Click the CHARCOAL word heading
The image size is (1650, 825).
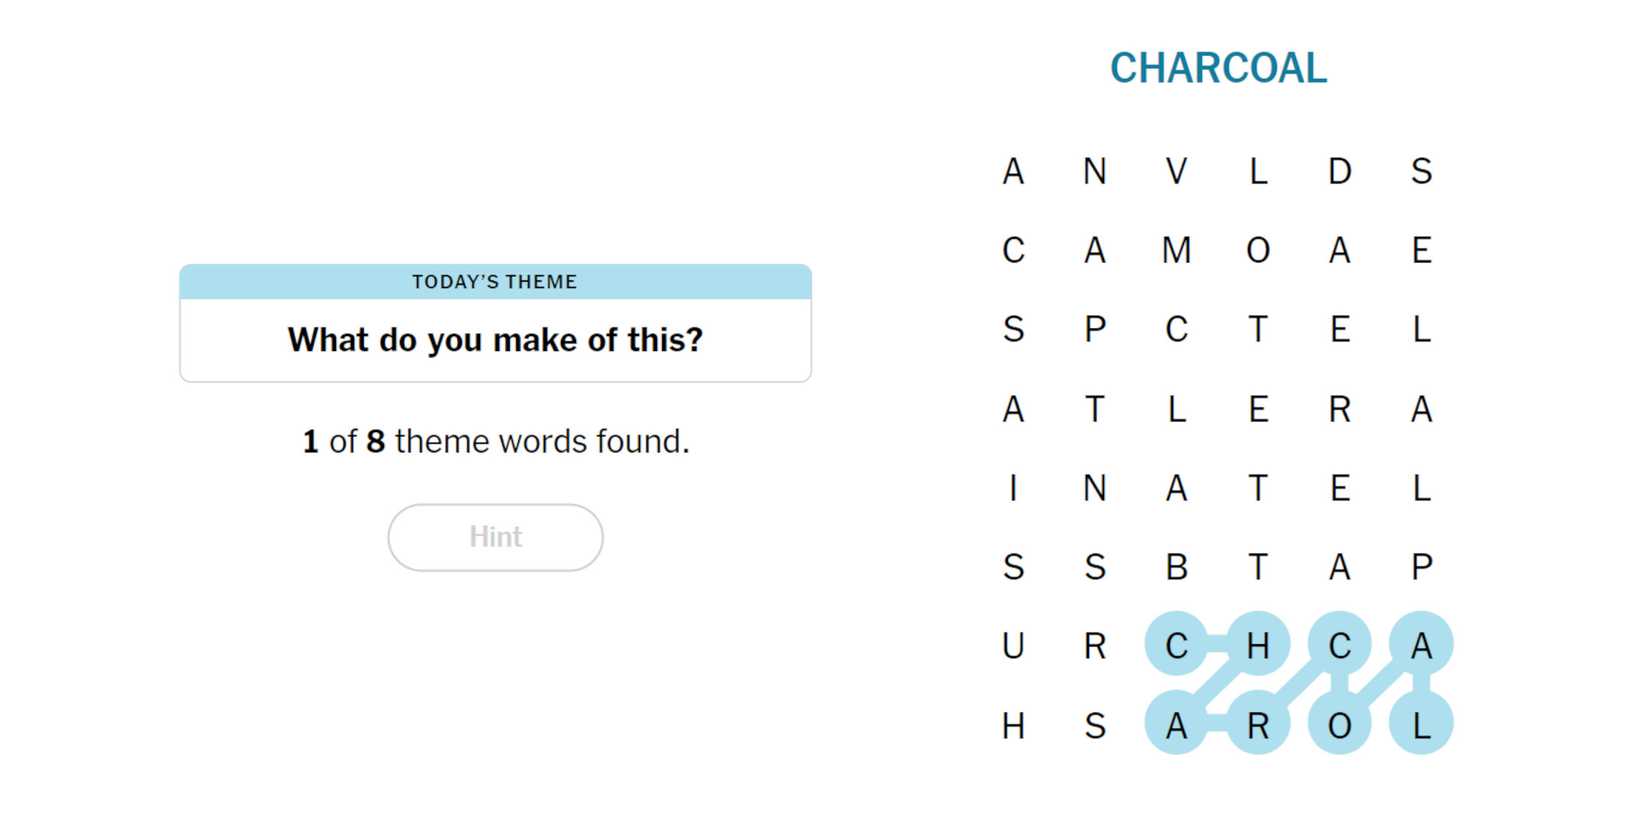tap(1218, 68)
